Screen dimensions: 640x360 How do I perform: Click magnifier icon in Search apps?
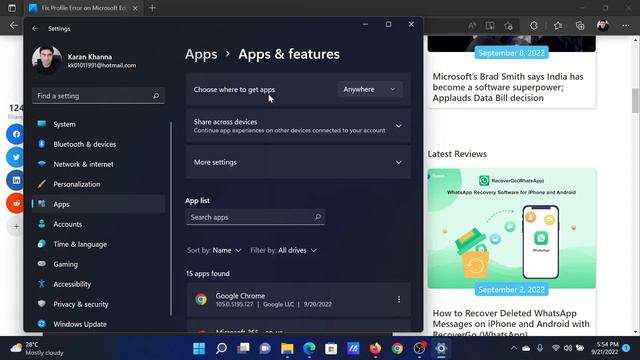pyautogui.click(x=318, y=217)
